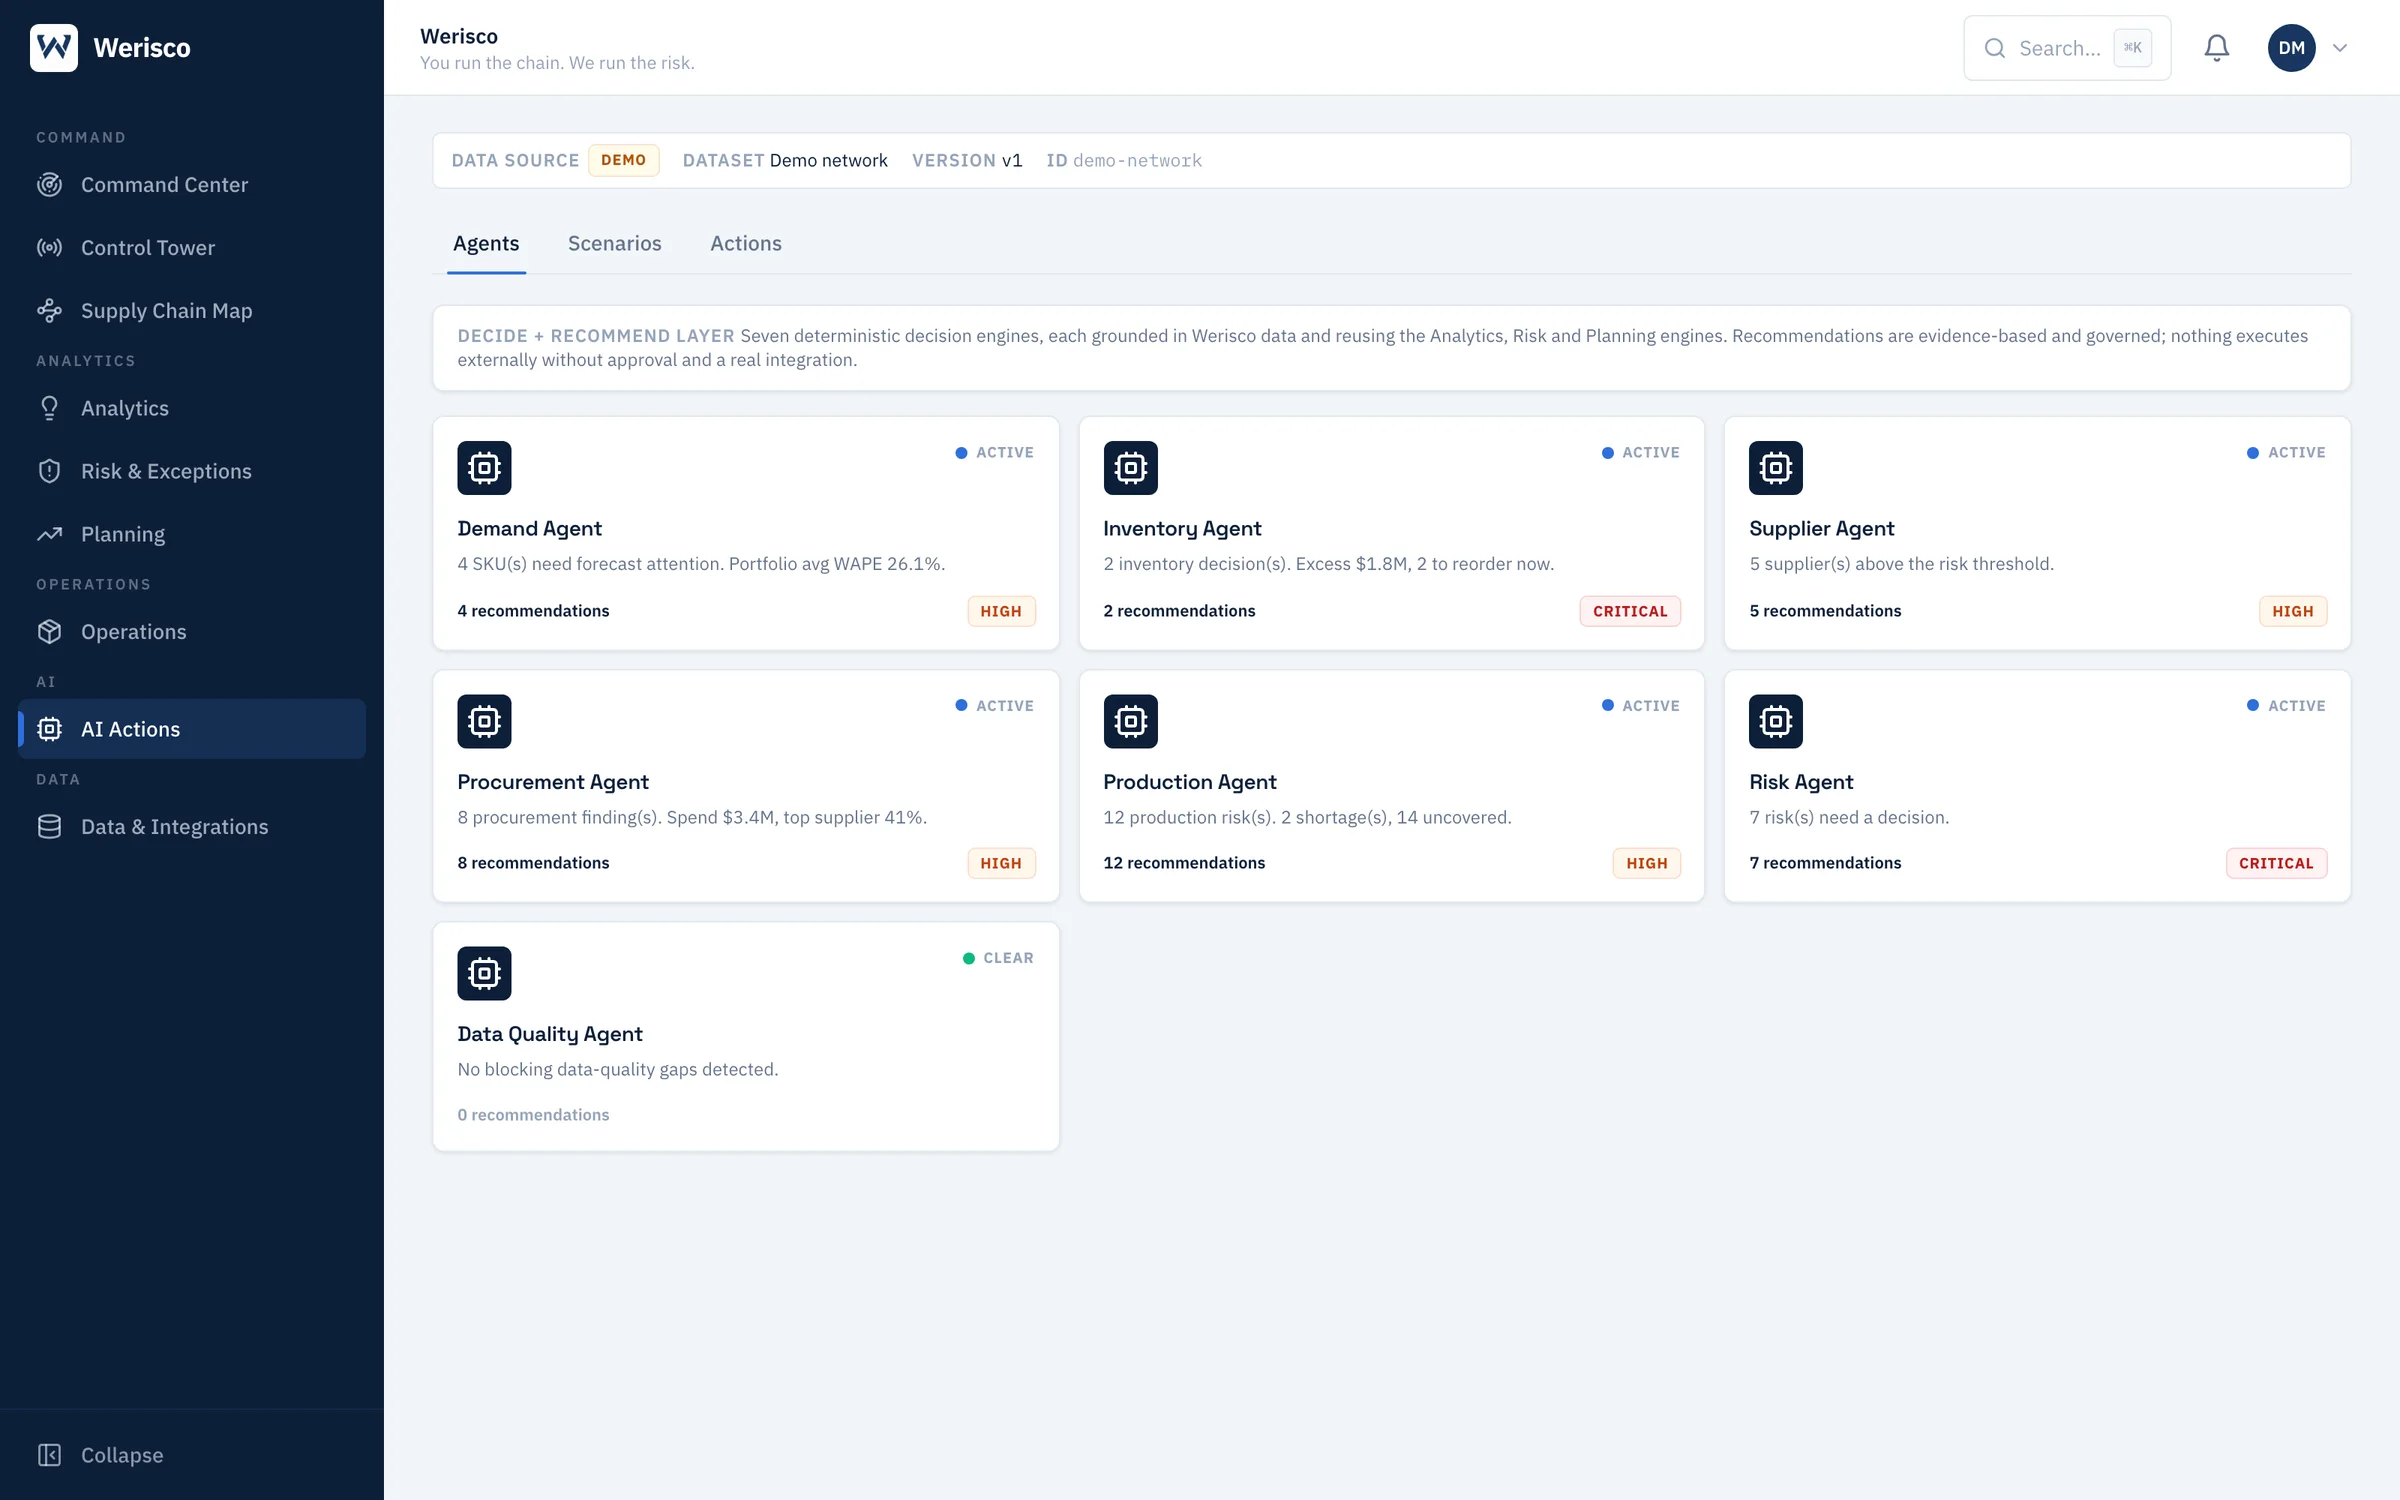Click "12 recommendations" on Production Agent
The height and width of the screenshot is (1500, 2400).
coord(1184,862)
